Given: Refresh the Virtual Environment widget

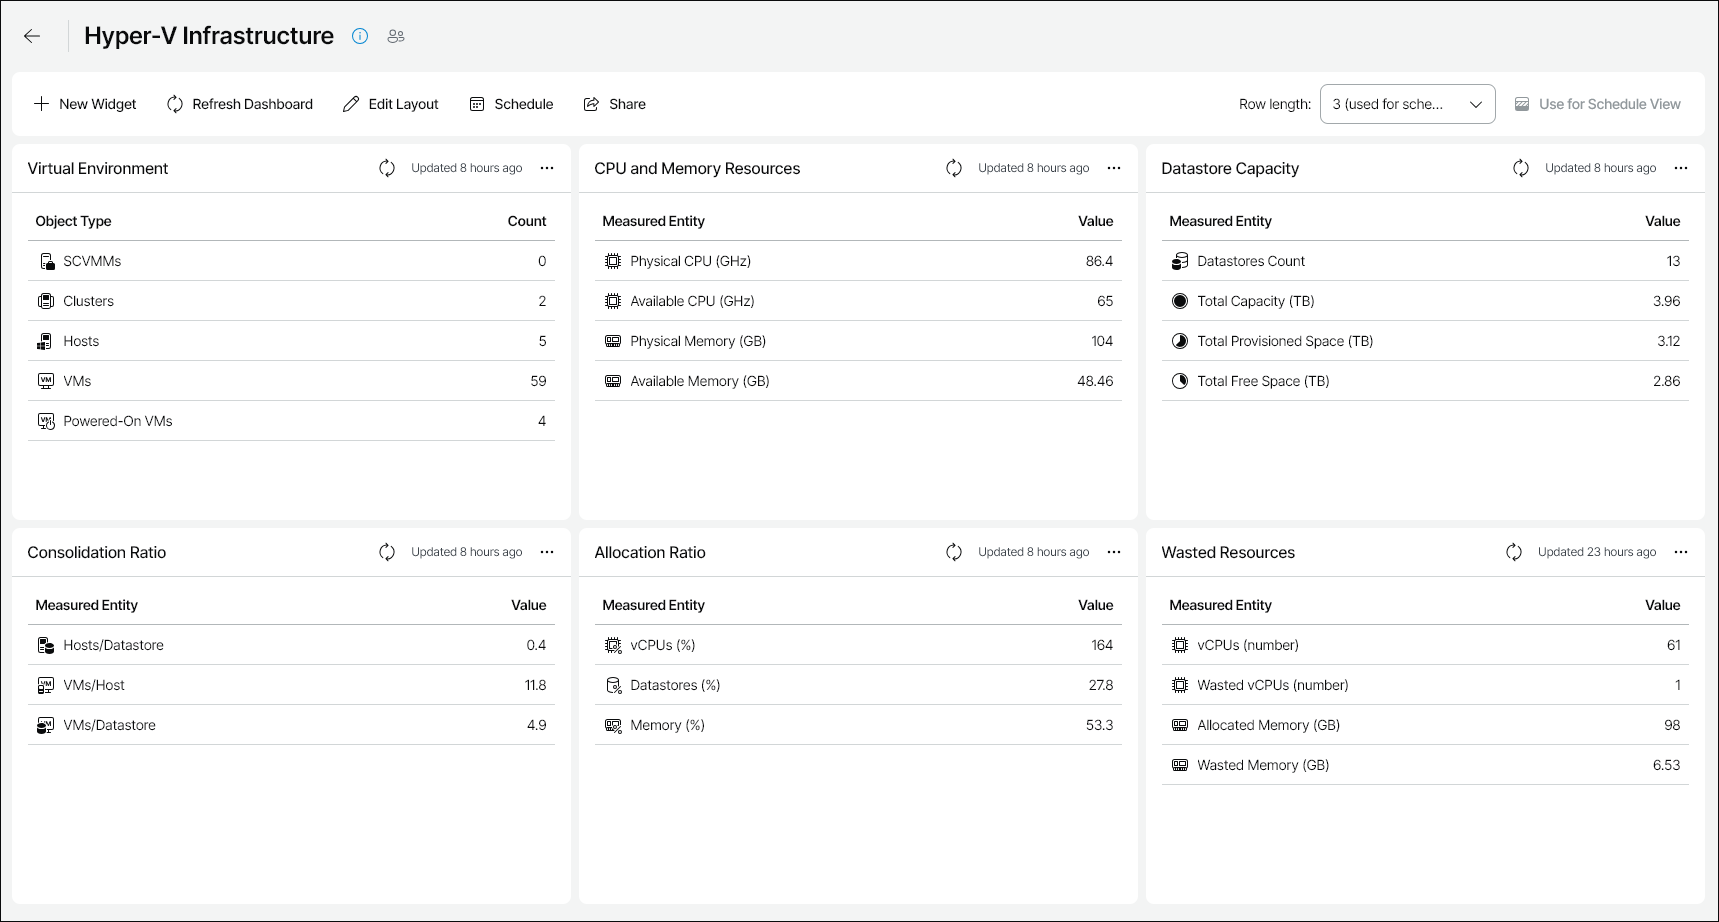Looking at the screenshot, I should tap(387, 168).
